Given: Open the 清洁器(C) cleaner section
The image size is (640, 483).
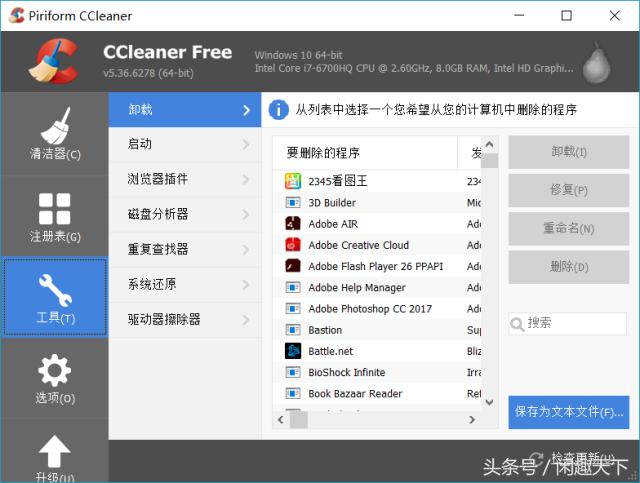Looking at the screenshot, I should [x=55, y=134].
